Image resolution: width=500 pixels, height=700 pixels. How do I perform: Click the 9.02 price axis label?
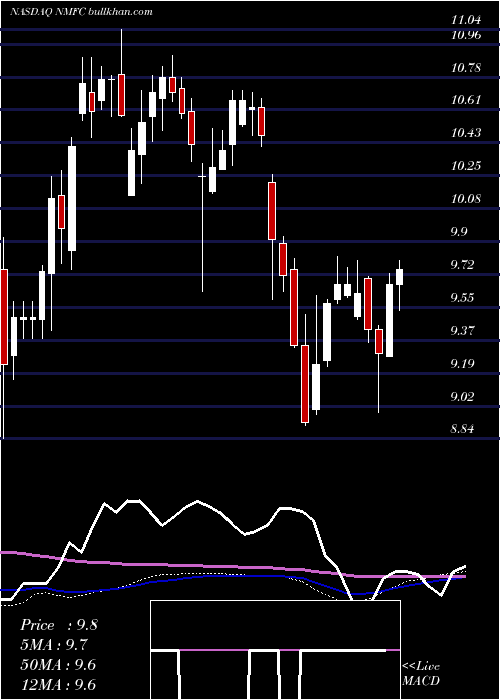[x=462, y=396]
